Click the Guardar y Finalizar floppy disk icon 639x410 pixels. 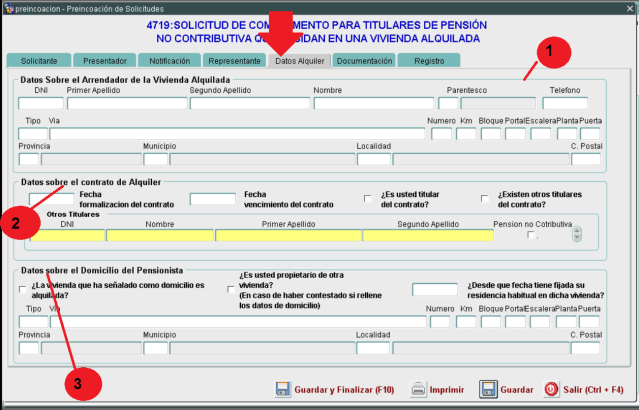tap(283, 390)
